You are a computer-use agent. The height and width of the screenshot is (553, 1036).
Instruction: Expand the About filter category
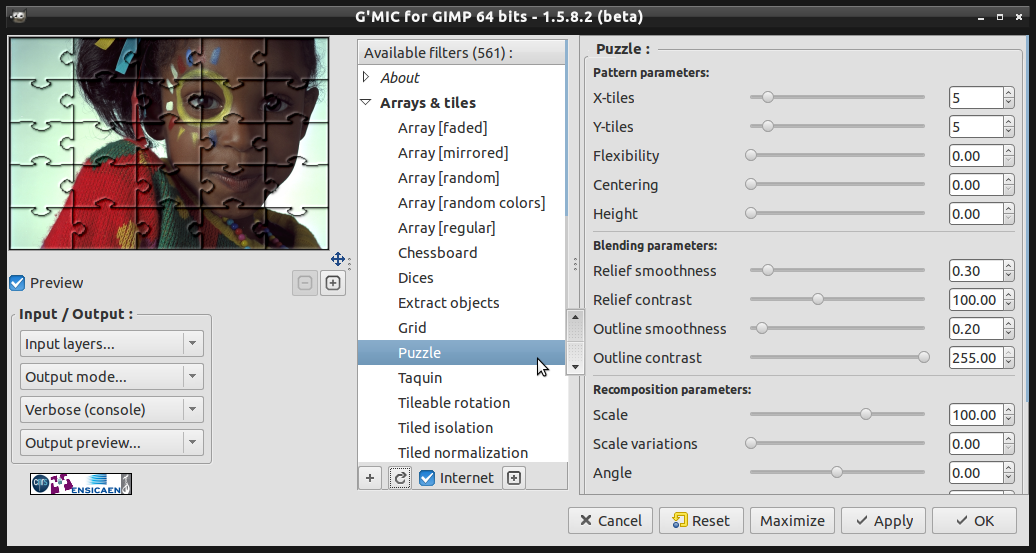(366, 77)
